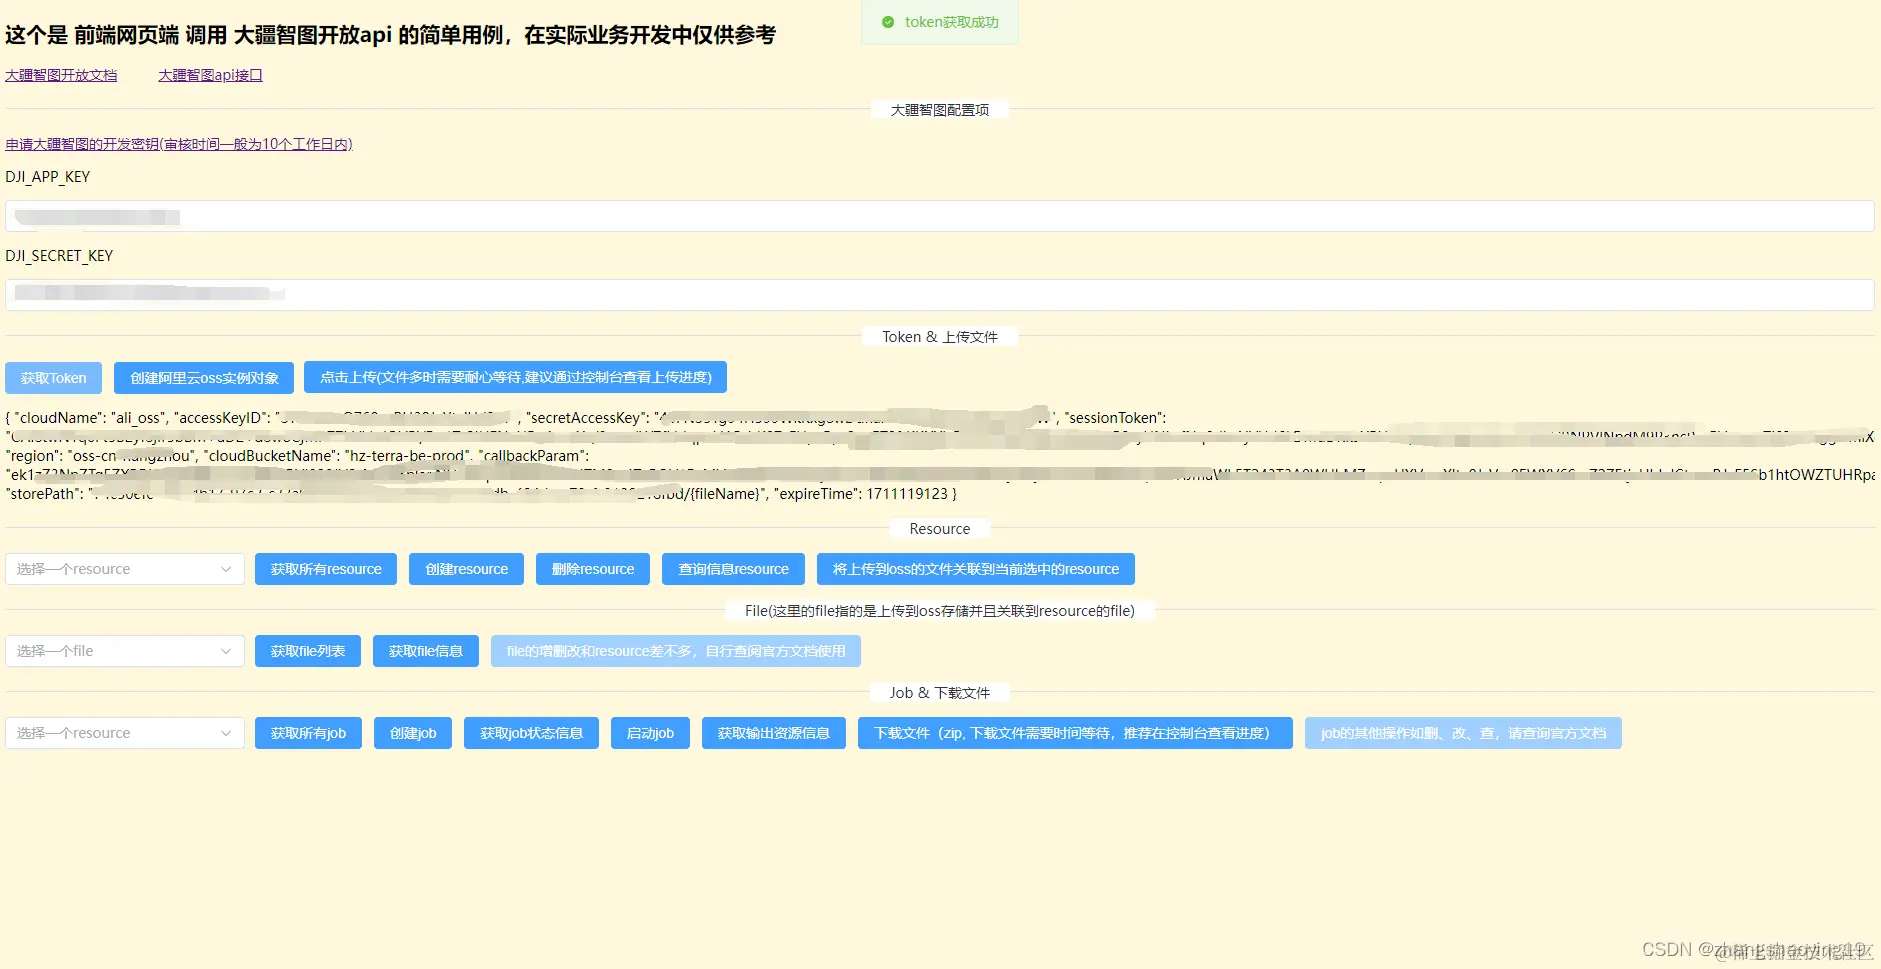The image size is (1881, 969).
Task: Click the green success check icon
Action: (888, 22)
